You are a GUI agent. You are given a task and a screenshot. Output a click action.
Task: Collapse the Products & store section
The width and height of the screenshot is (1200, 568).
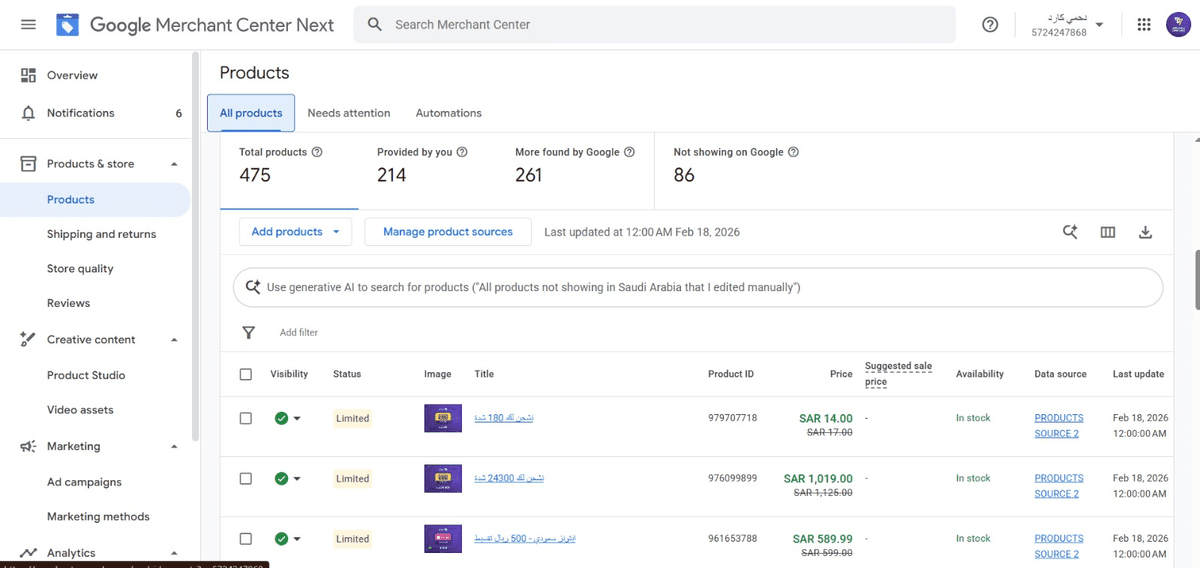tap(174, 164)
